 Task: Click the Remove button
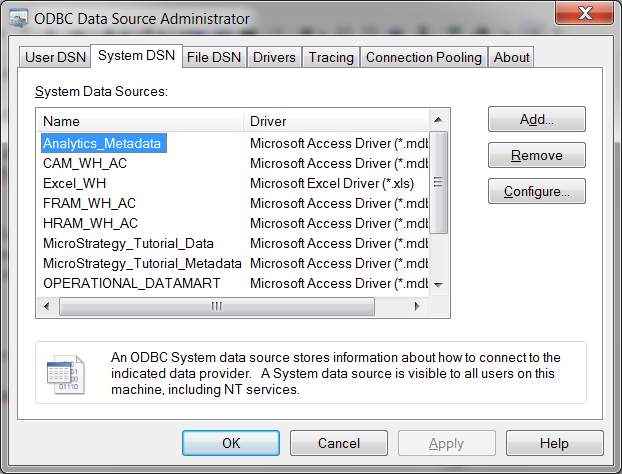pos(537,155)
